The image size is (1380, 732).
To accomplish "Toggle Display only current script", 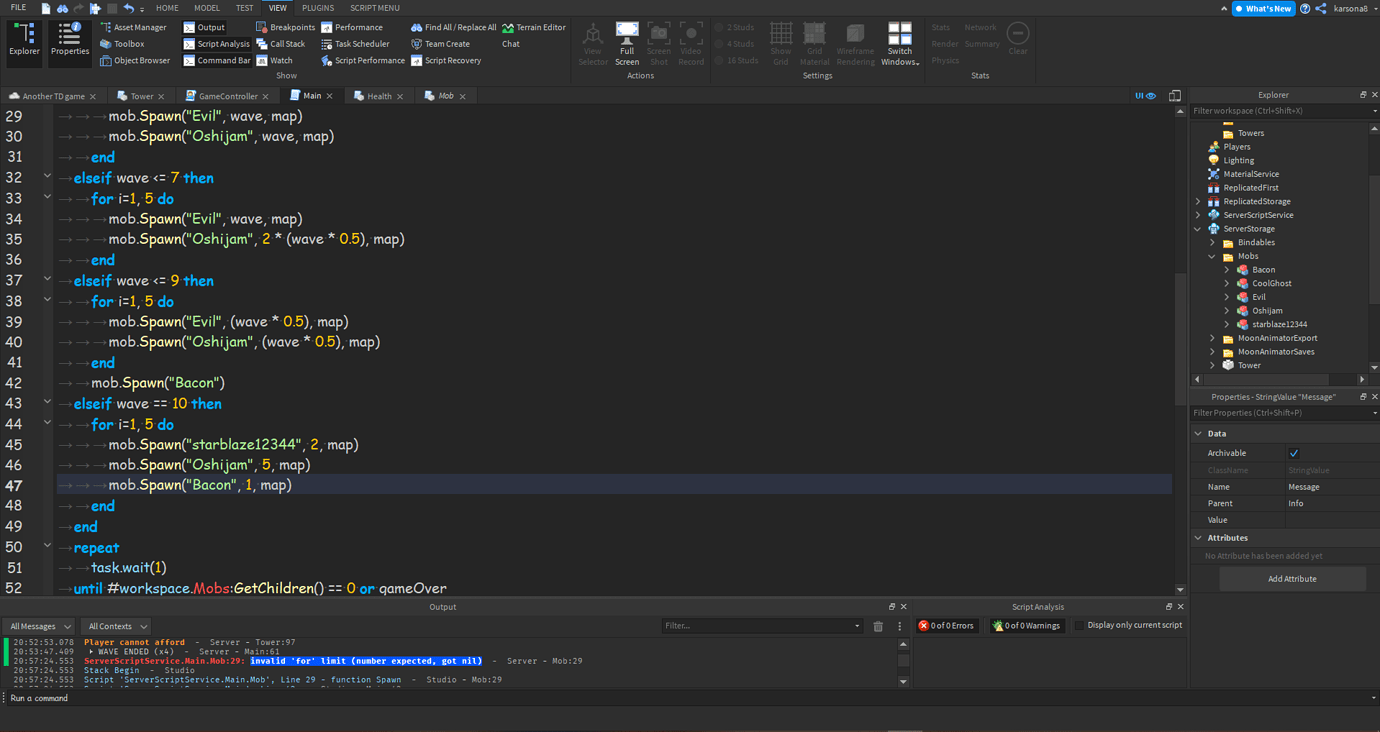I will 1079,626.
